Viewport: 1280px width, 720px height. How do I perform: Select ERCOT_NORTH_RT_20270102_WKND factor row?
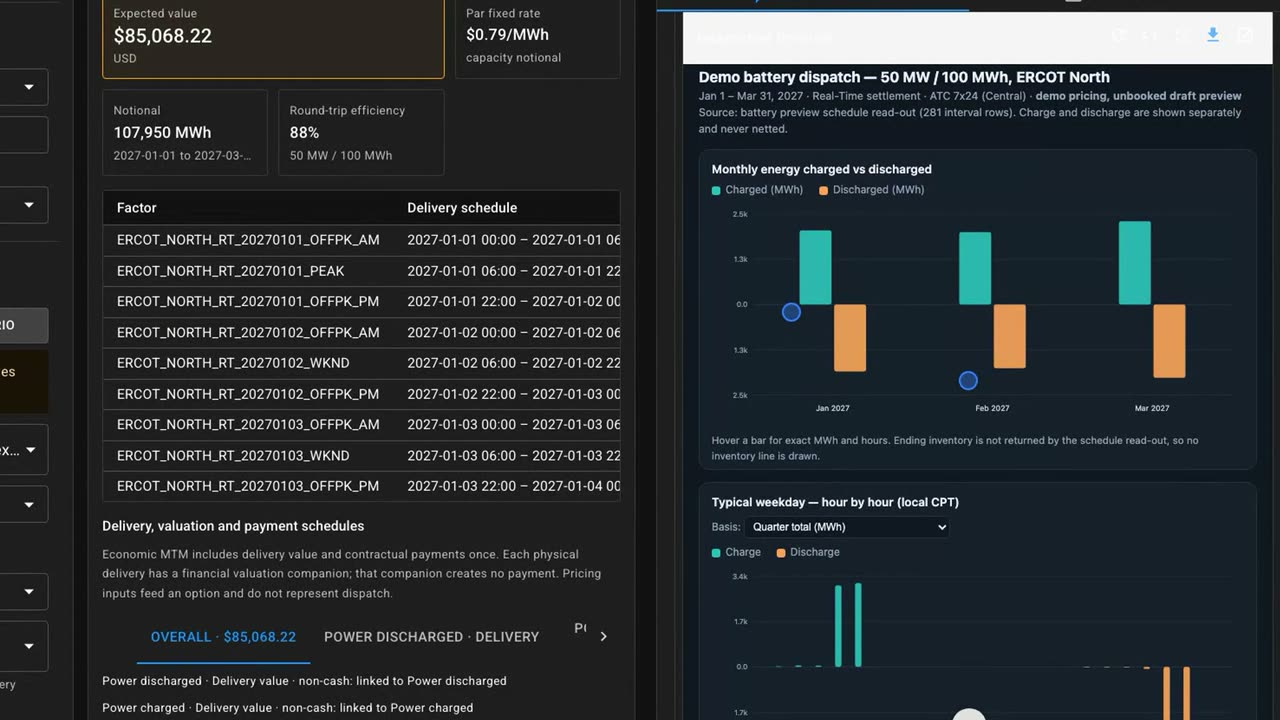coord(361,363)
